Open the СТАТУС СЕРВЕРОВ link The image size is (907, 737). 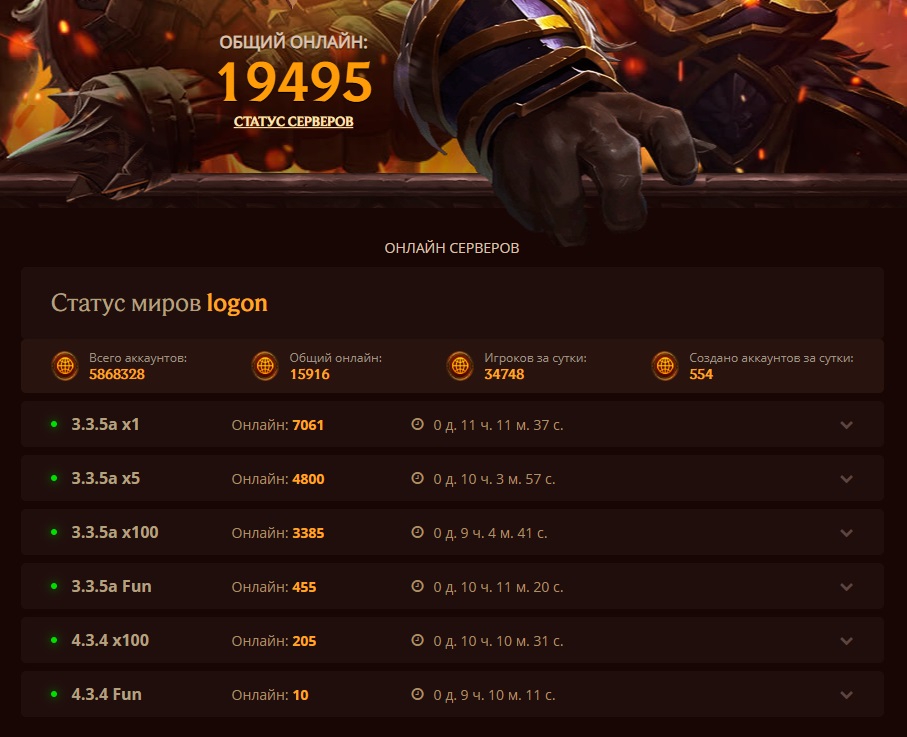point(293,121)
